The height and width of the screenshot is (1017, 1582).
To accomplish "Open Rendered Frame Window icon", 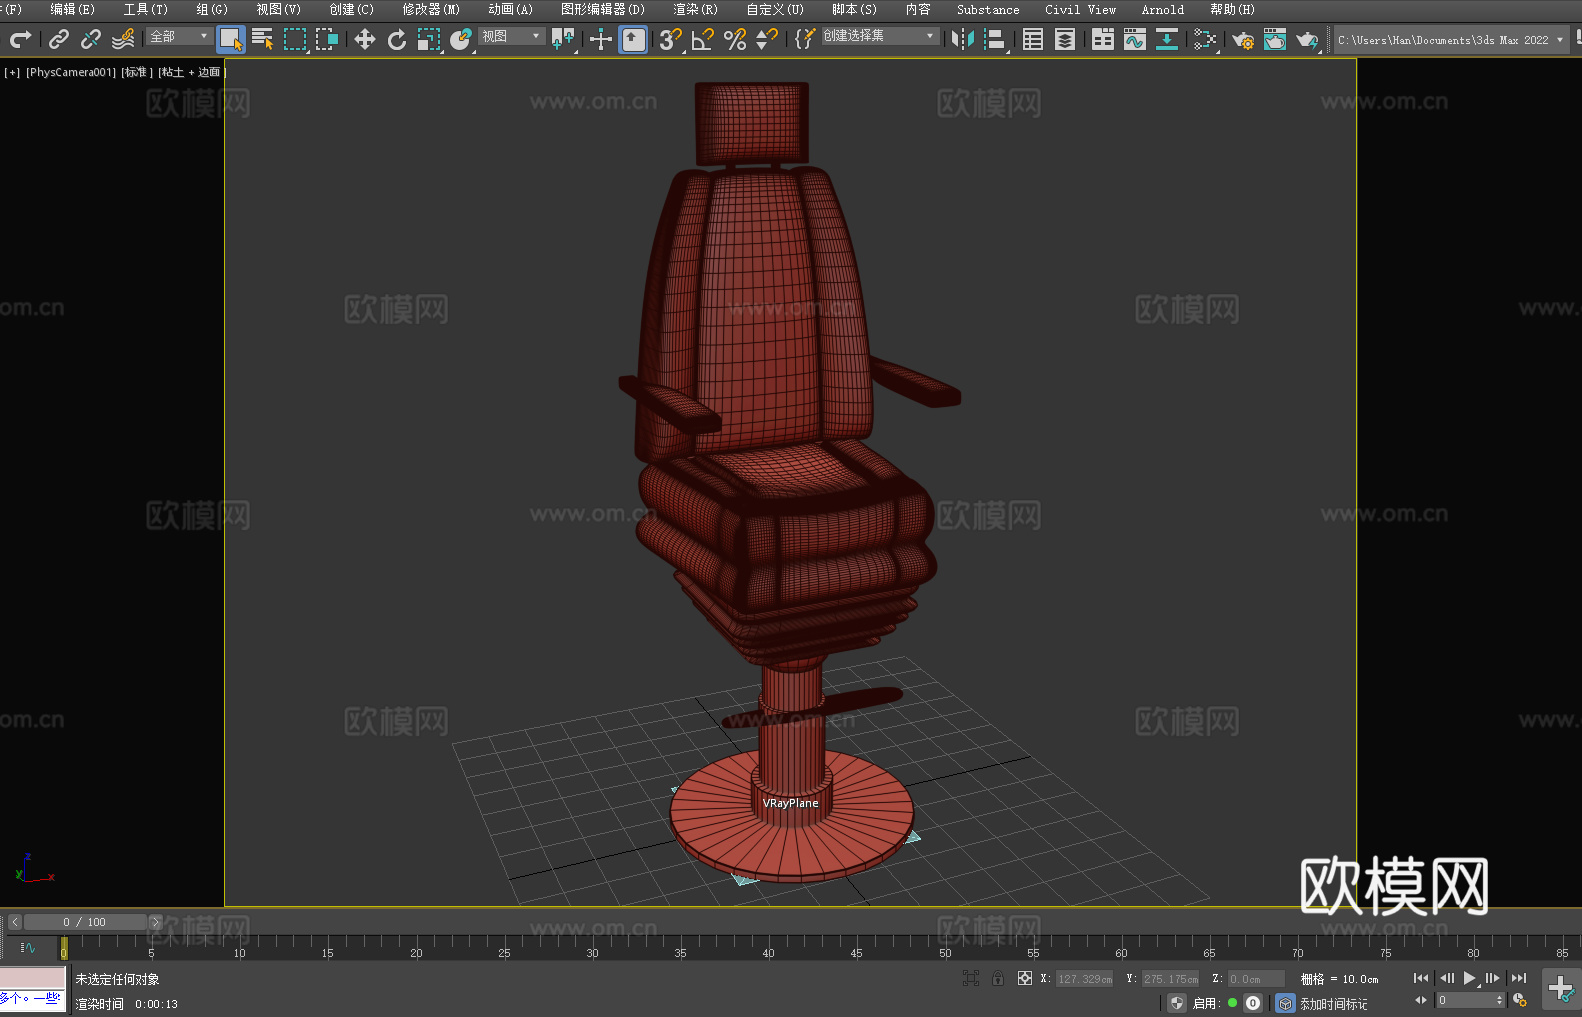I will point(1275,39).
